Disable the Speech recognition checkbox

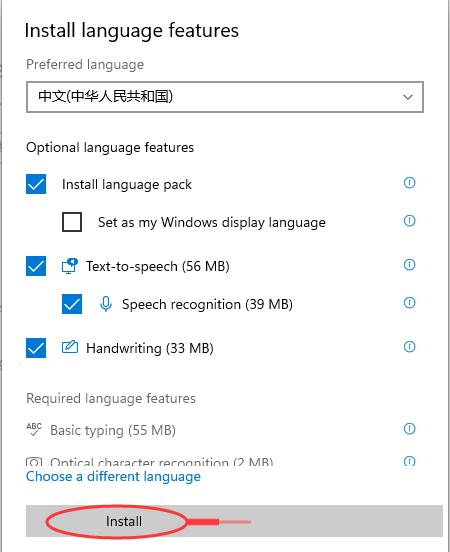(x=72, y=304)
